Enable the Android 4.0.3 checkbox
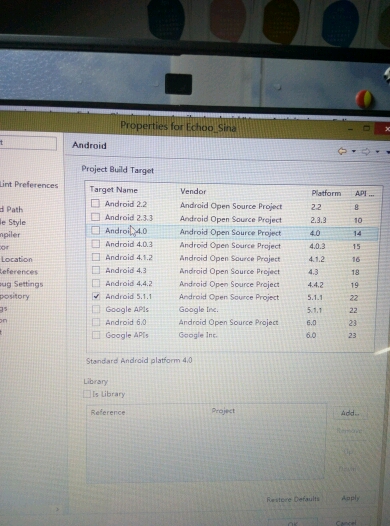The height and width of the screenshot is (526, 390). [x=96, y=244]
